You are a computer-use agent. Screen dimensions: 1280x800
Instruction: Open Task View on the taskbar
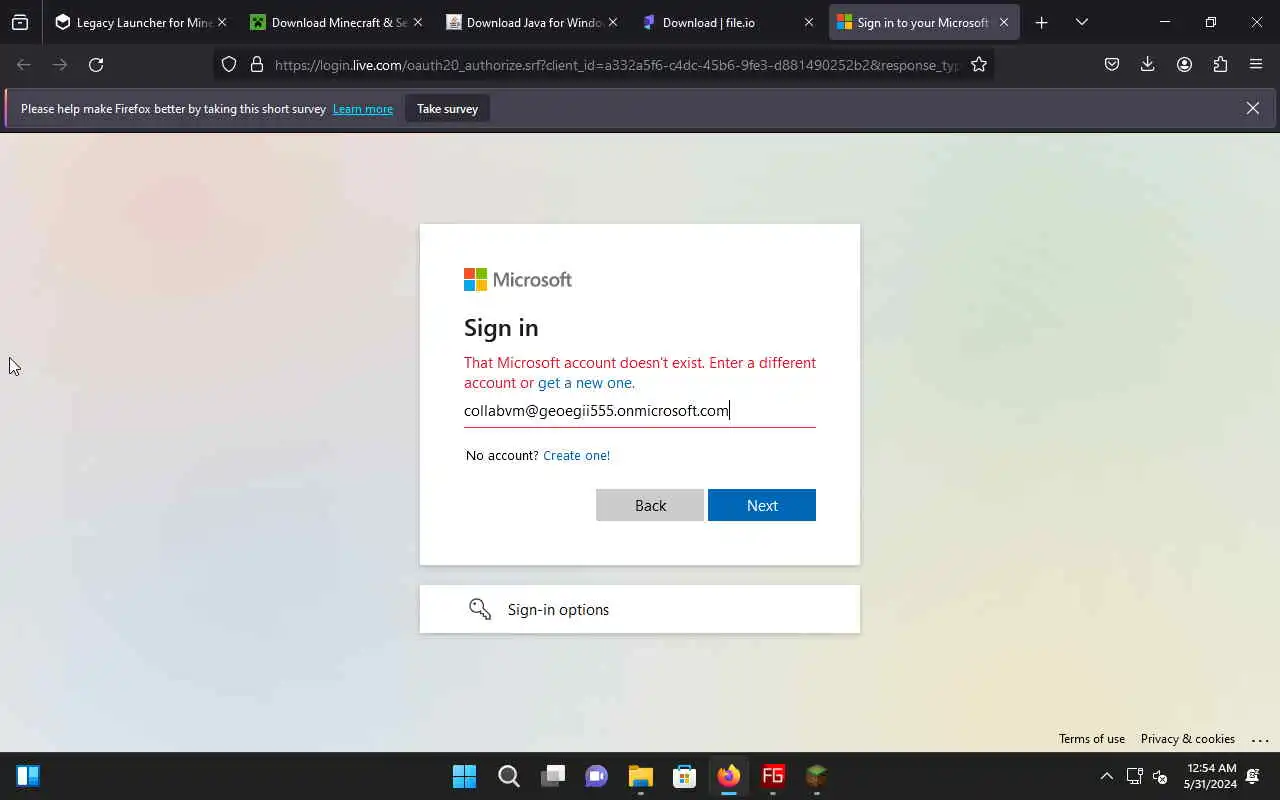coord(553,776)
